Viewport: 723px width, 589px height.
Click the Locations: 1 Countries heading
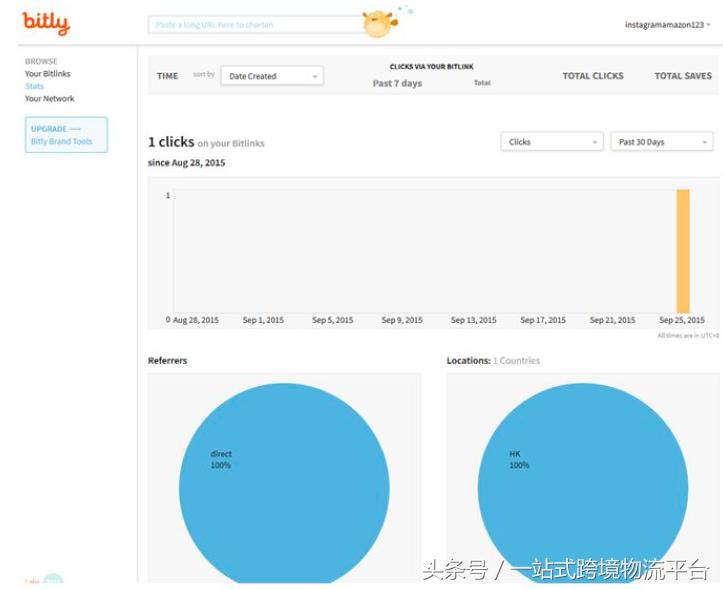493,361
